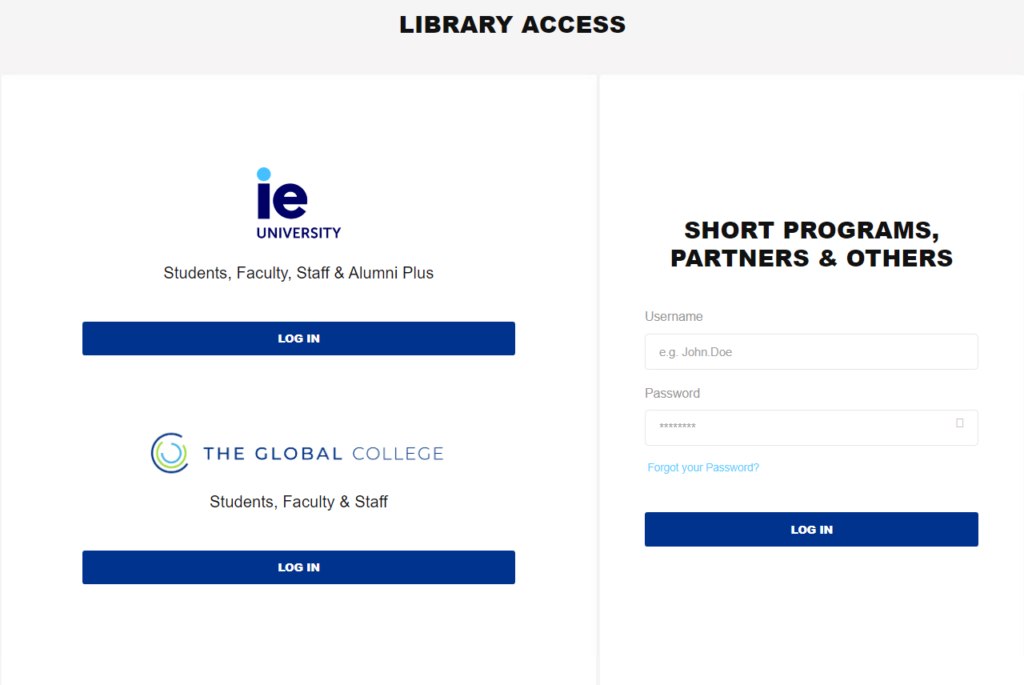Click the LIBRARY ACCESS page heading

[x=513, y=25]
